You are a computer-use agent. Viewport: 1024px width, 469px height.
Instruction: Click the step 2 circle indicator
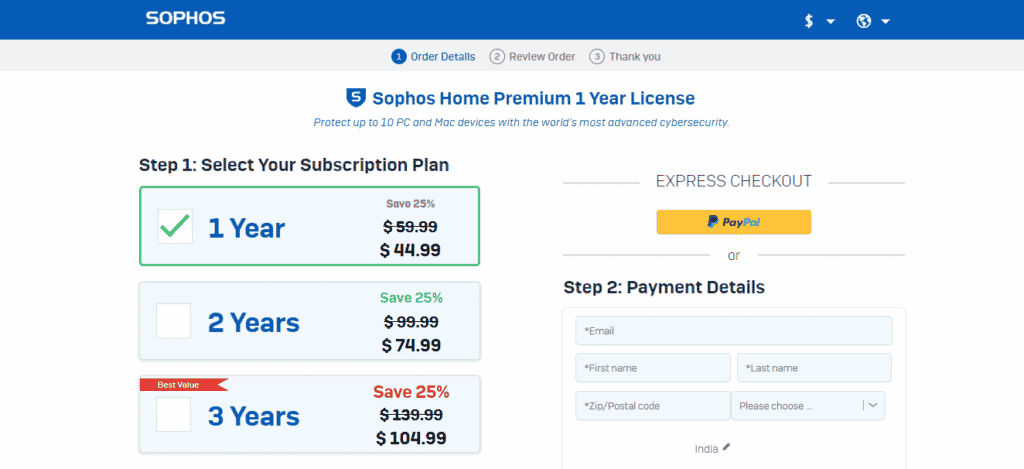click(x=497, y=57)
